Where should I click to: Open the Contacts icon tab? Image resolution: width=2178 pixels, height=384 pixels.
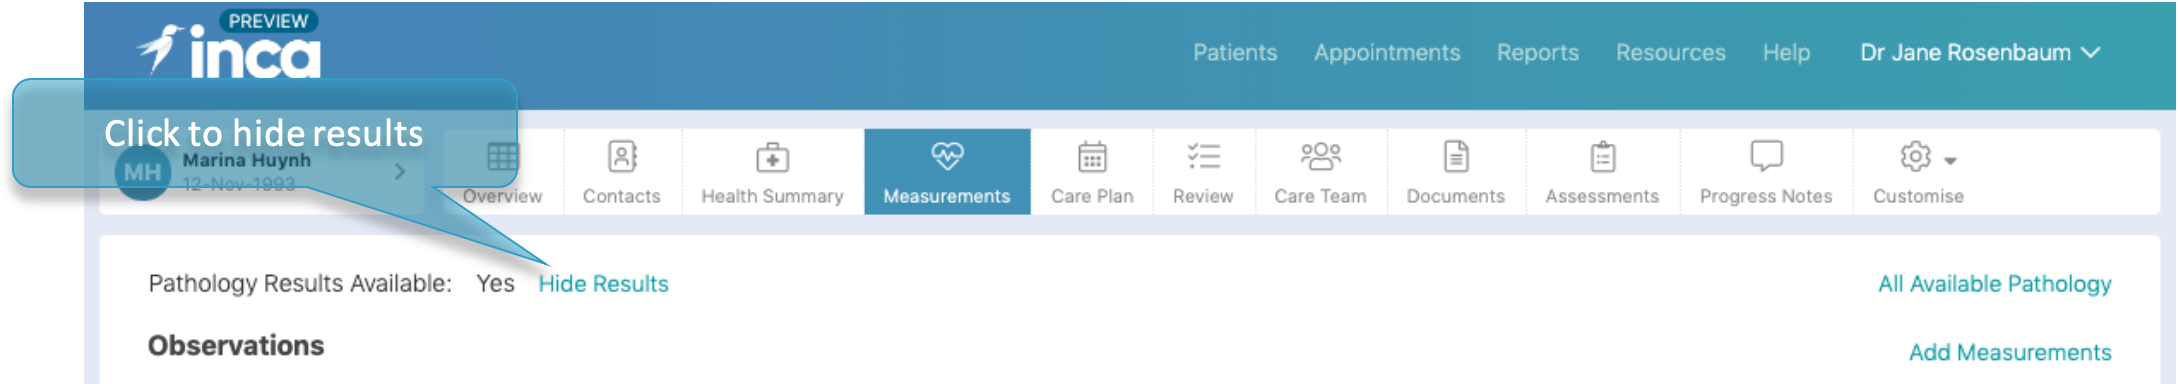coord(622,157)
